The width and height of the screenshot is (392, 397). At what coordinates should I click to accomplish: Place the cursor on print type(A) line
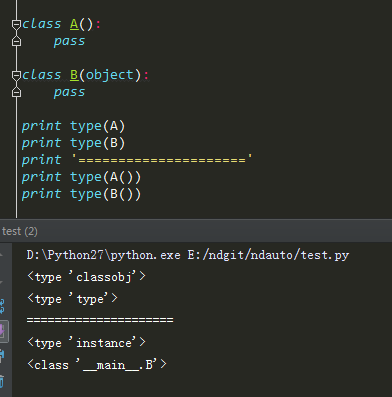(73, 126)
